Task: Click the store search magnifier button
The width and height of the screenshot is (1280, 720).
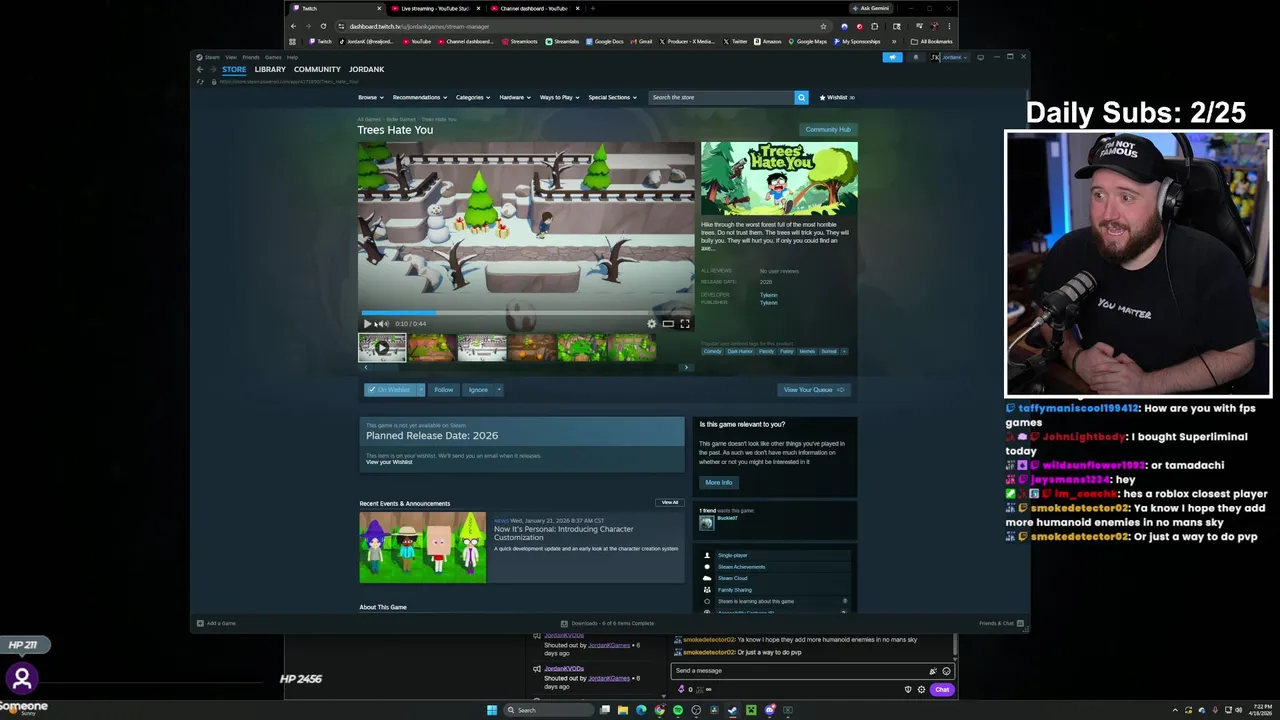Action: pyautogui.click(x=801, y=97)
